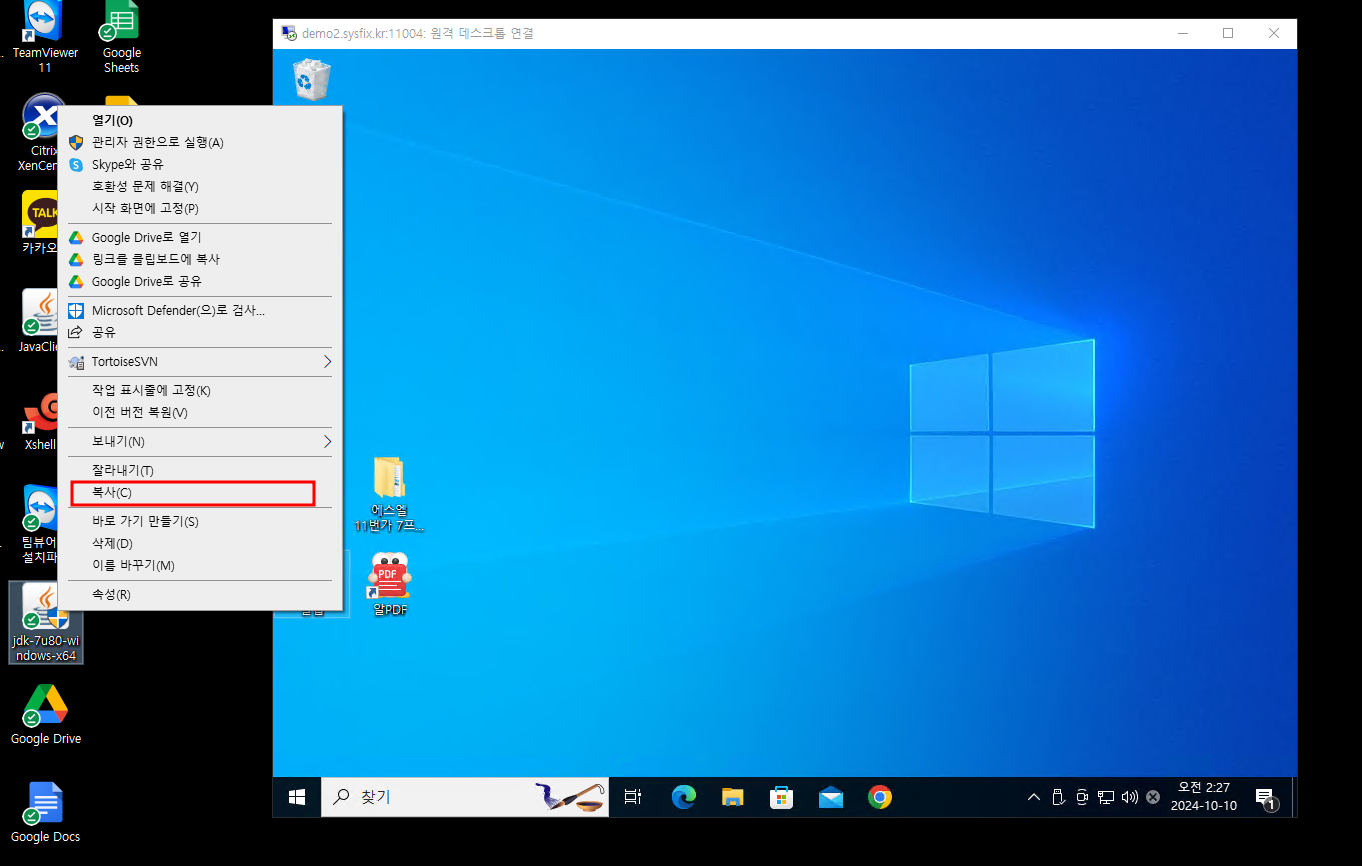Expand the TortoiseSVN submenu
1362x866 pixels.
(200, 361)
